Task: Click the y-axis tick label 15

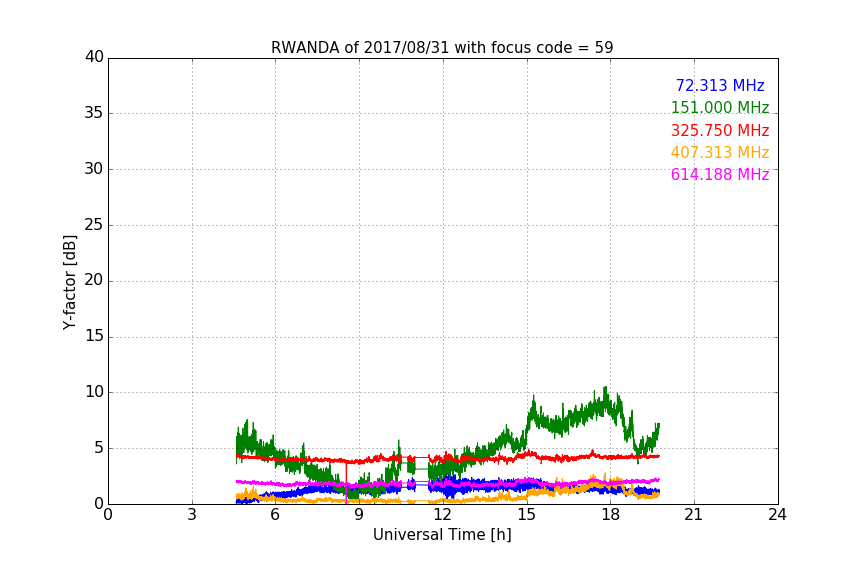Action: (94, 336)
